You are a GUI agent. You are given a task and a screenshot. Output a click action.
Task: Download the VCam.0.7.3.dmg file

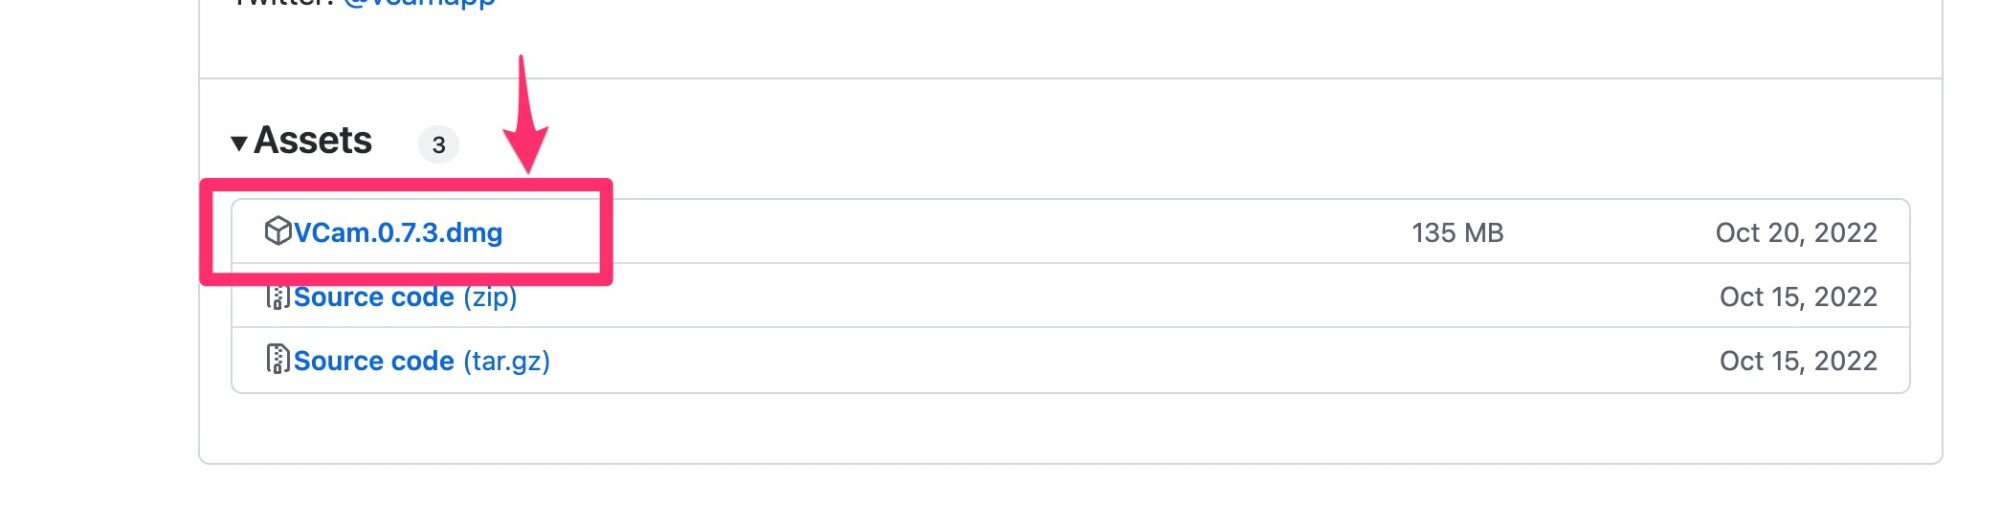pyautogui.click(x=398, y=232)
